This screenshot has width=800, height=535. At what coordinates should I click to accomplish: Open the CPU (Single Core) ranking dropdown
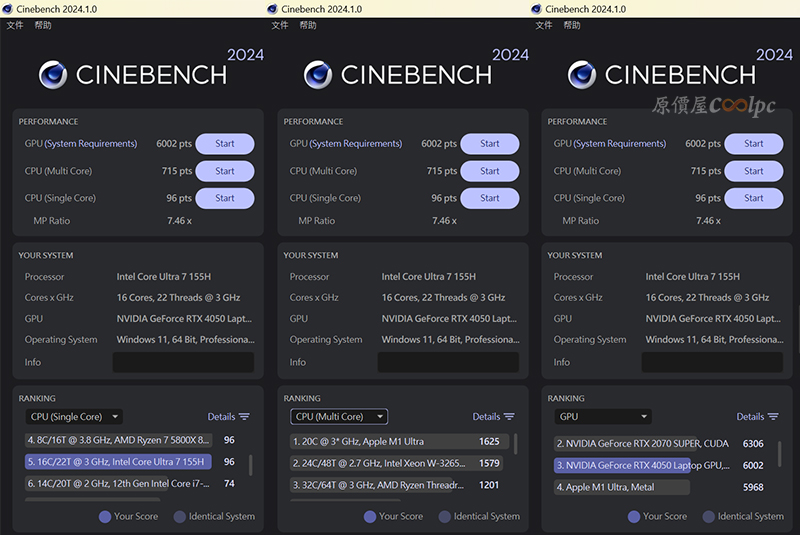74,417
